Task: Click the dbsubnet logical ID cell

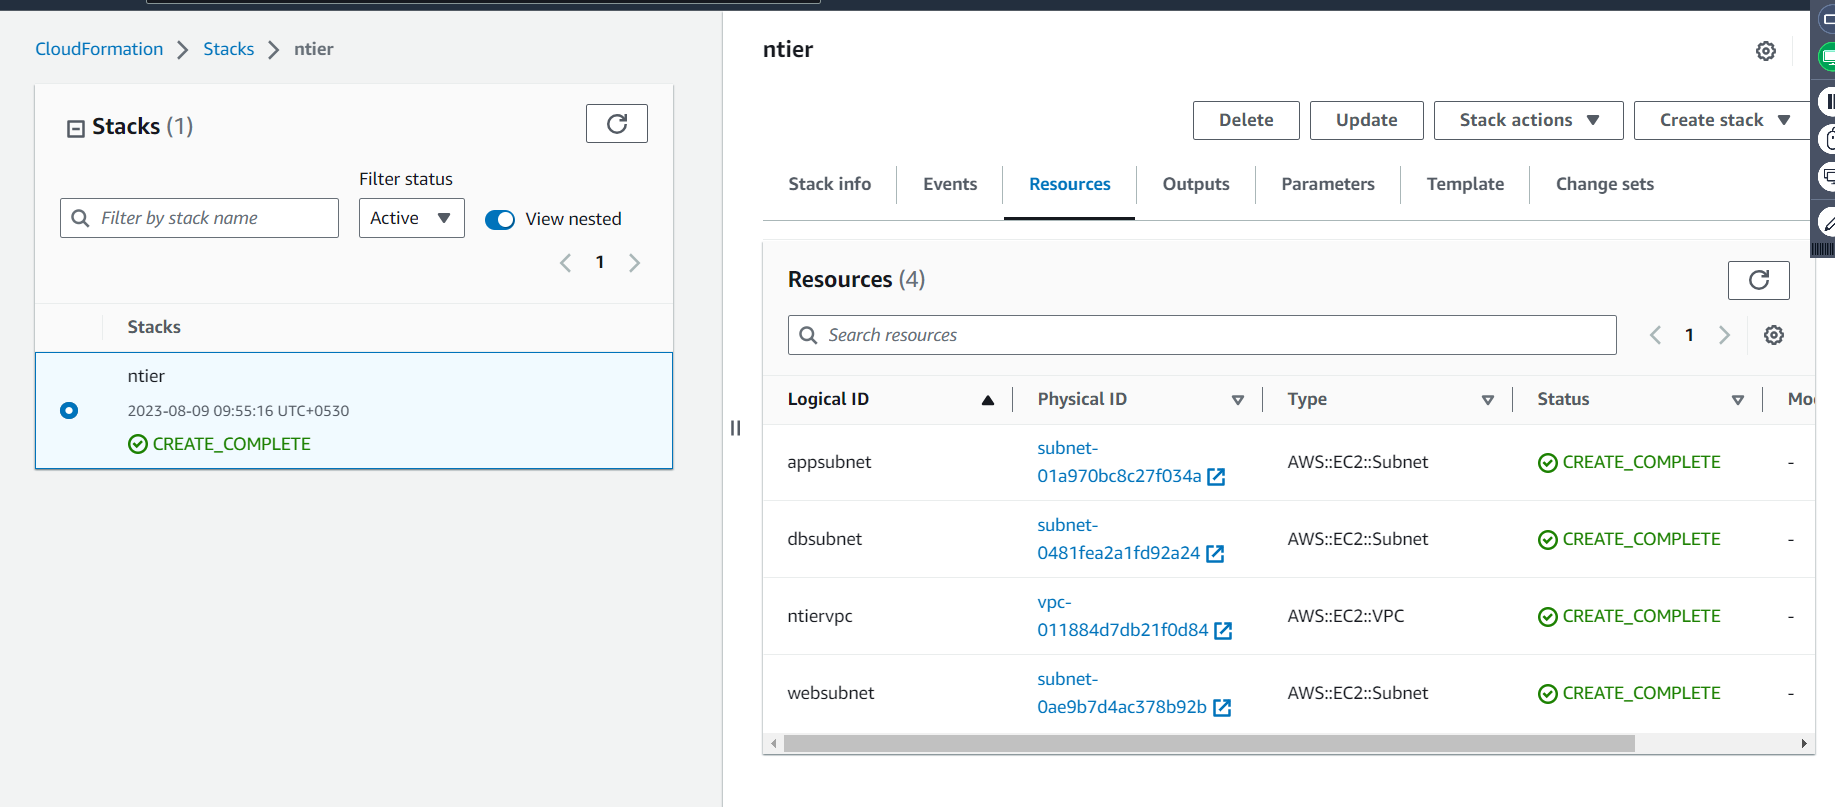Action: click(824, 539)
